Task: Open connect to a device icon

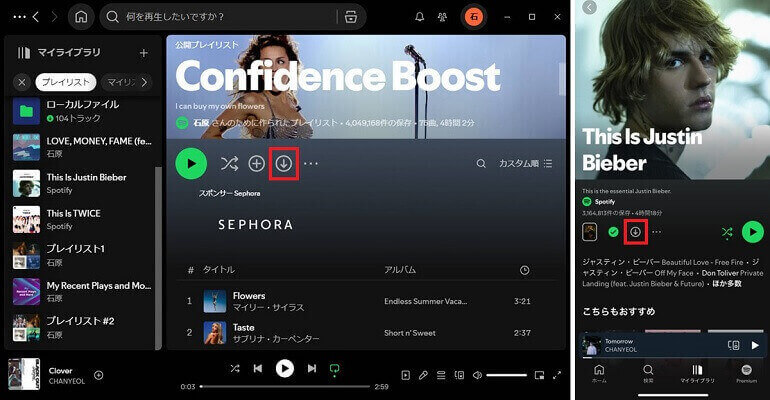Action: (x=459, y=375)
